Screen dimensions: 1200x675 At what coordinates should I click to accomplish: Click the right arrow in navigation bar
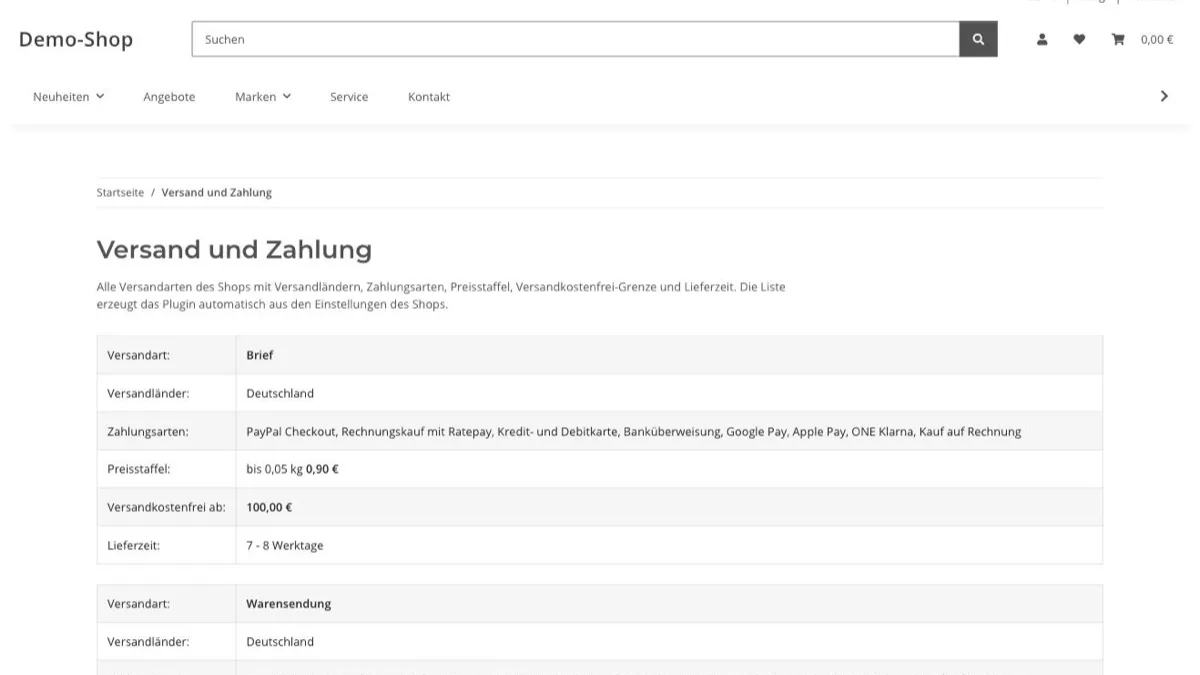(1164, 96)
